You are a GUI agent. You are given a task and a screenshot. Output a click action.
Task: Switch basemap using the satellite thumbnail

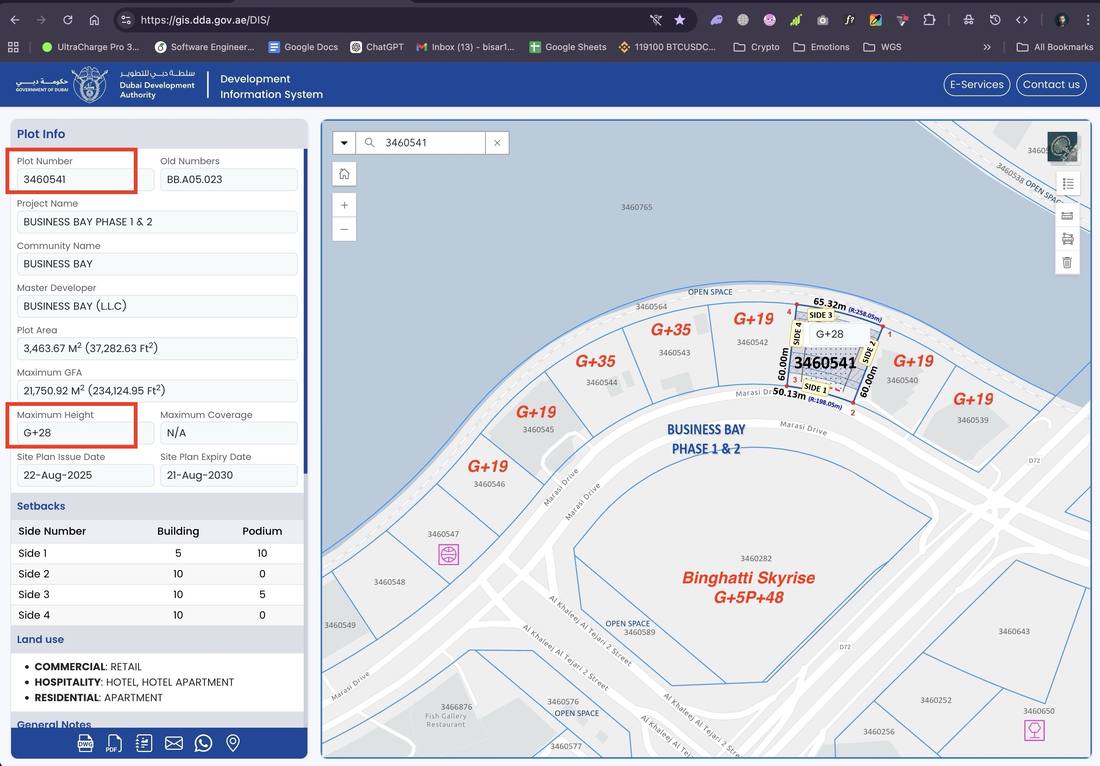pos(1062,147)
